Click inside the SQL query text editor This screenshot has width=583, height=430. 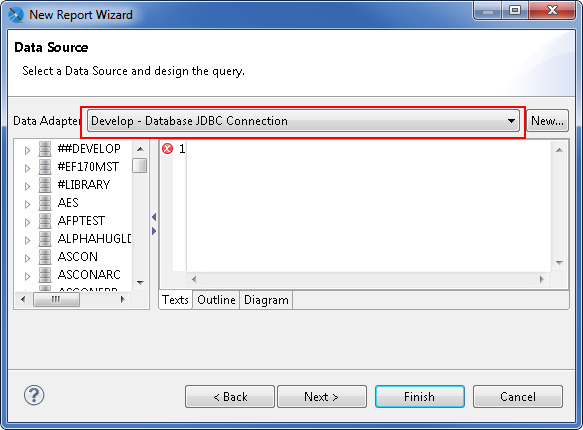point(368,206)
